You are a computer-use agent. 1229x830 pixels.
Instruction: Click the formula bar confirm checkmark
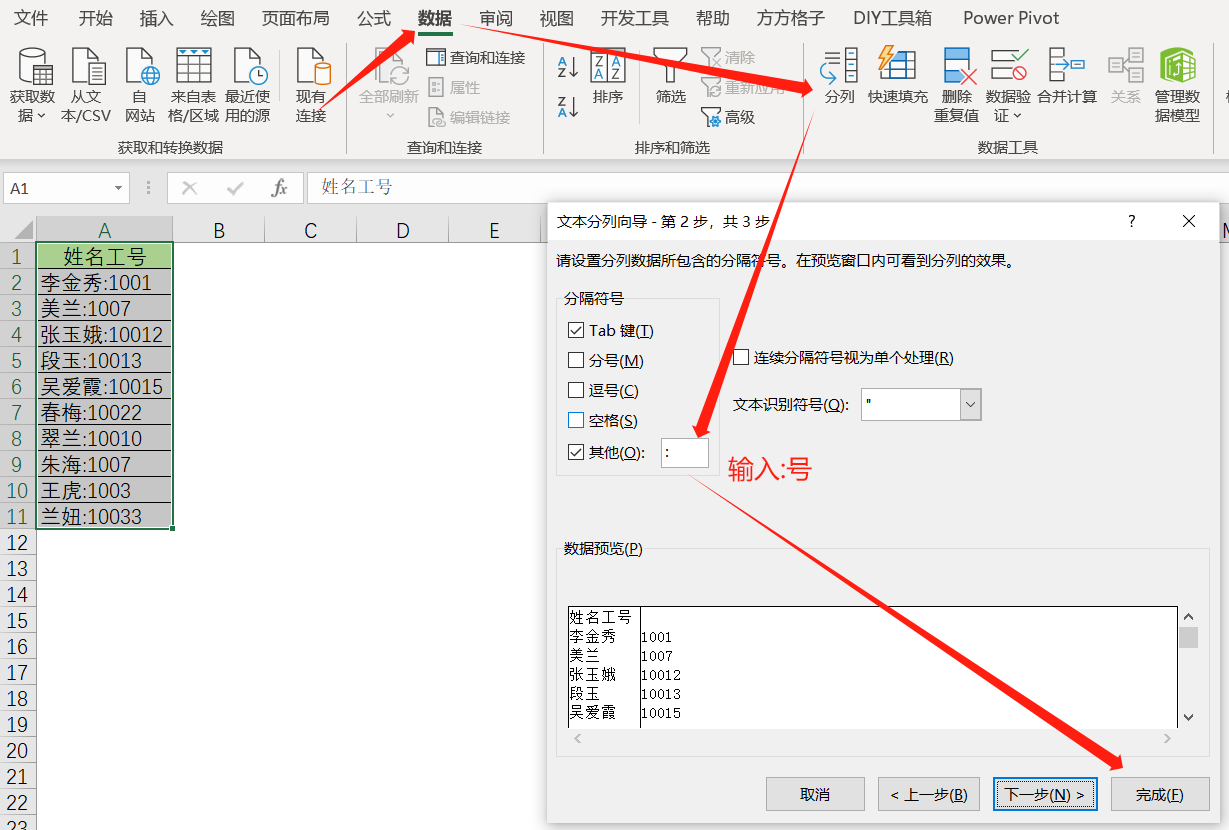point(235,188)
